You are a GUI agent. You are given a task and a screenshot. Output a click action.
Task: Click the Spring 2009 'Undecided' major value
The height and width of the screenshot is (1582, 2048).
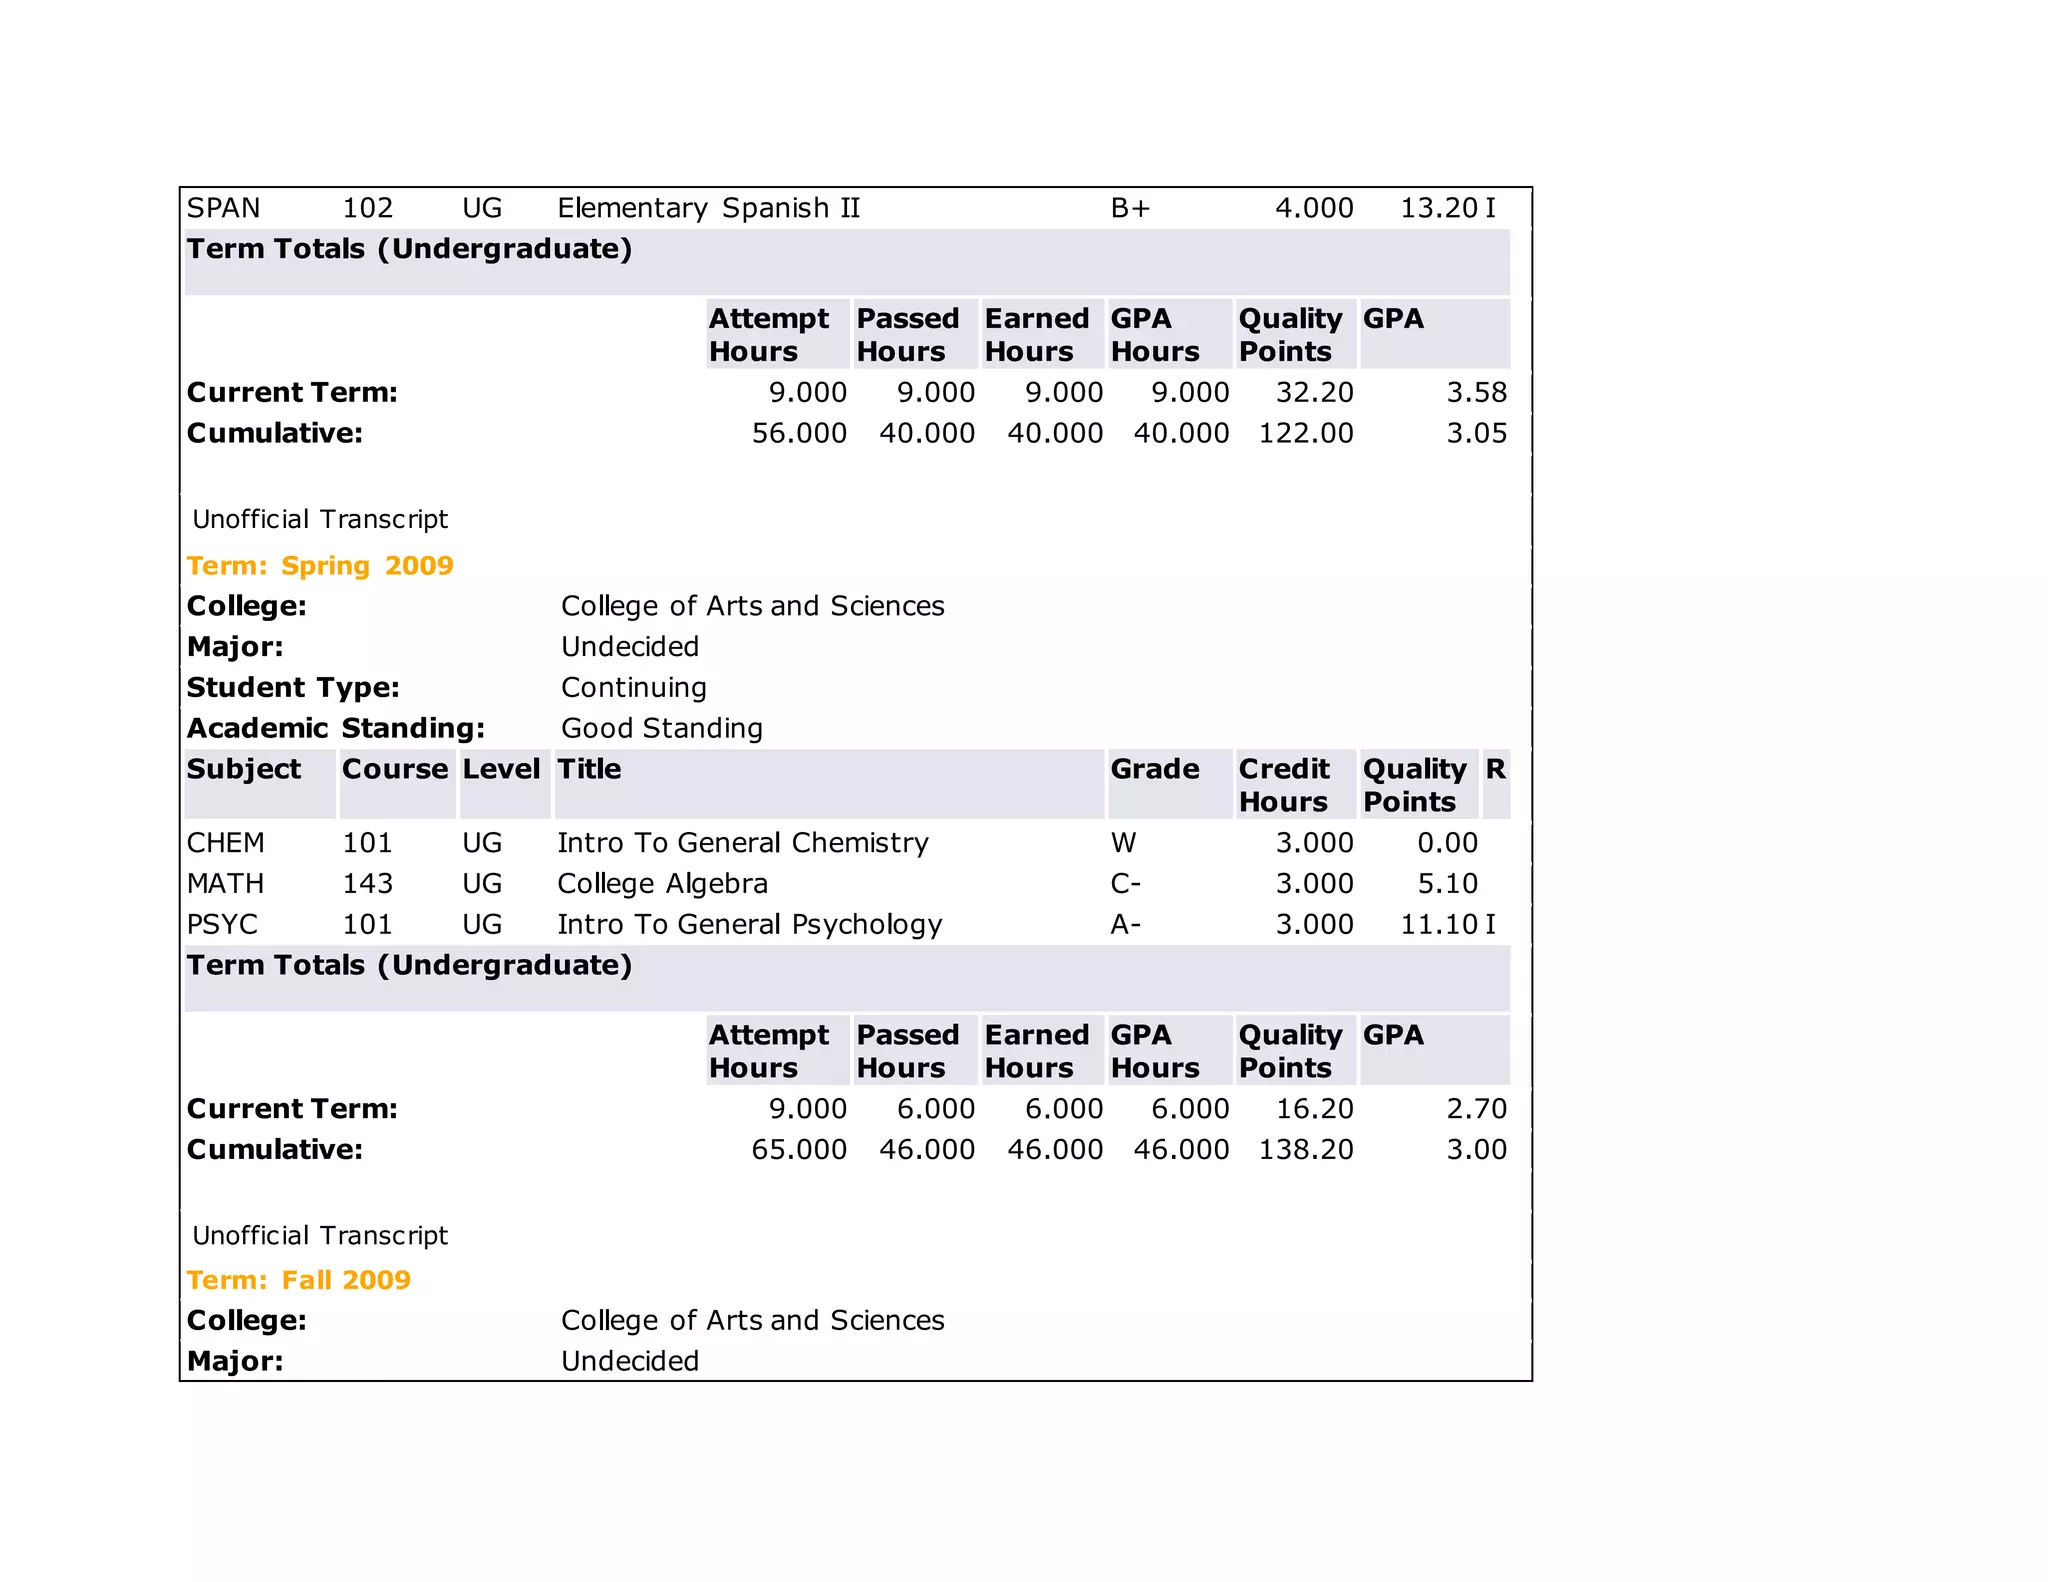coord(630,647)
